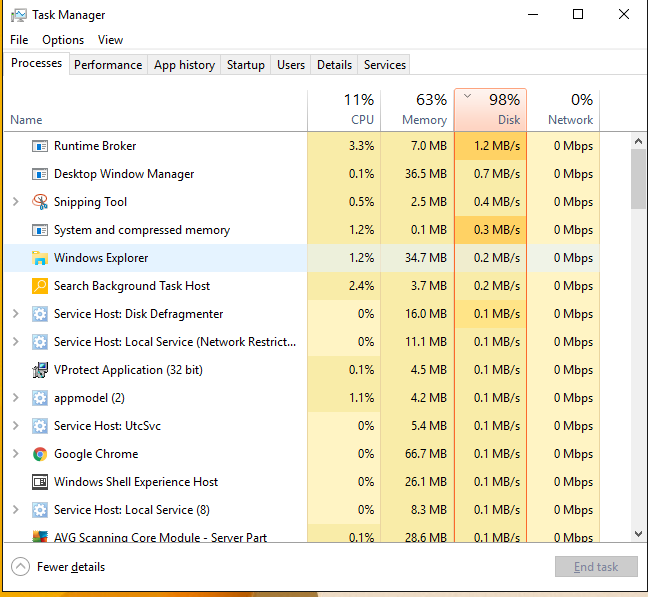Maximize the Task Manager window

(x=578, y=14)
